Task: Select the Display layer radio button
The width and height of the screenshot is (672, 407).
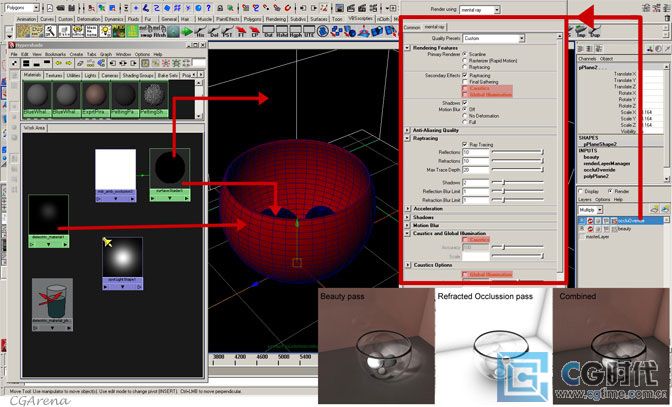Action: click(581, 191)
